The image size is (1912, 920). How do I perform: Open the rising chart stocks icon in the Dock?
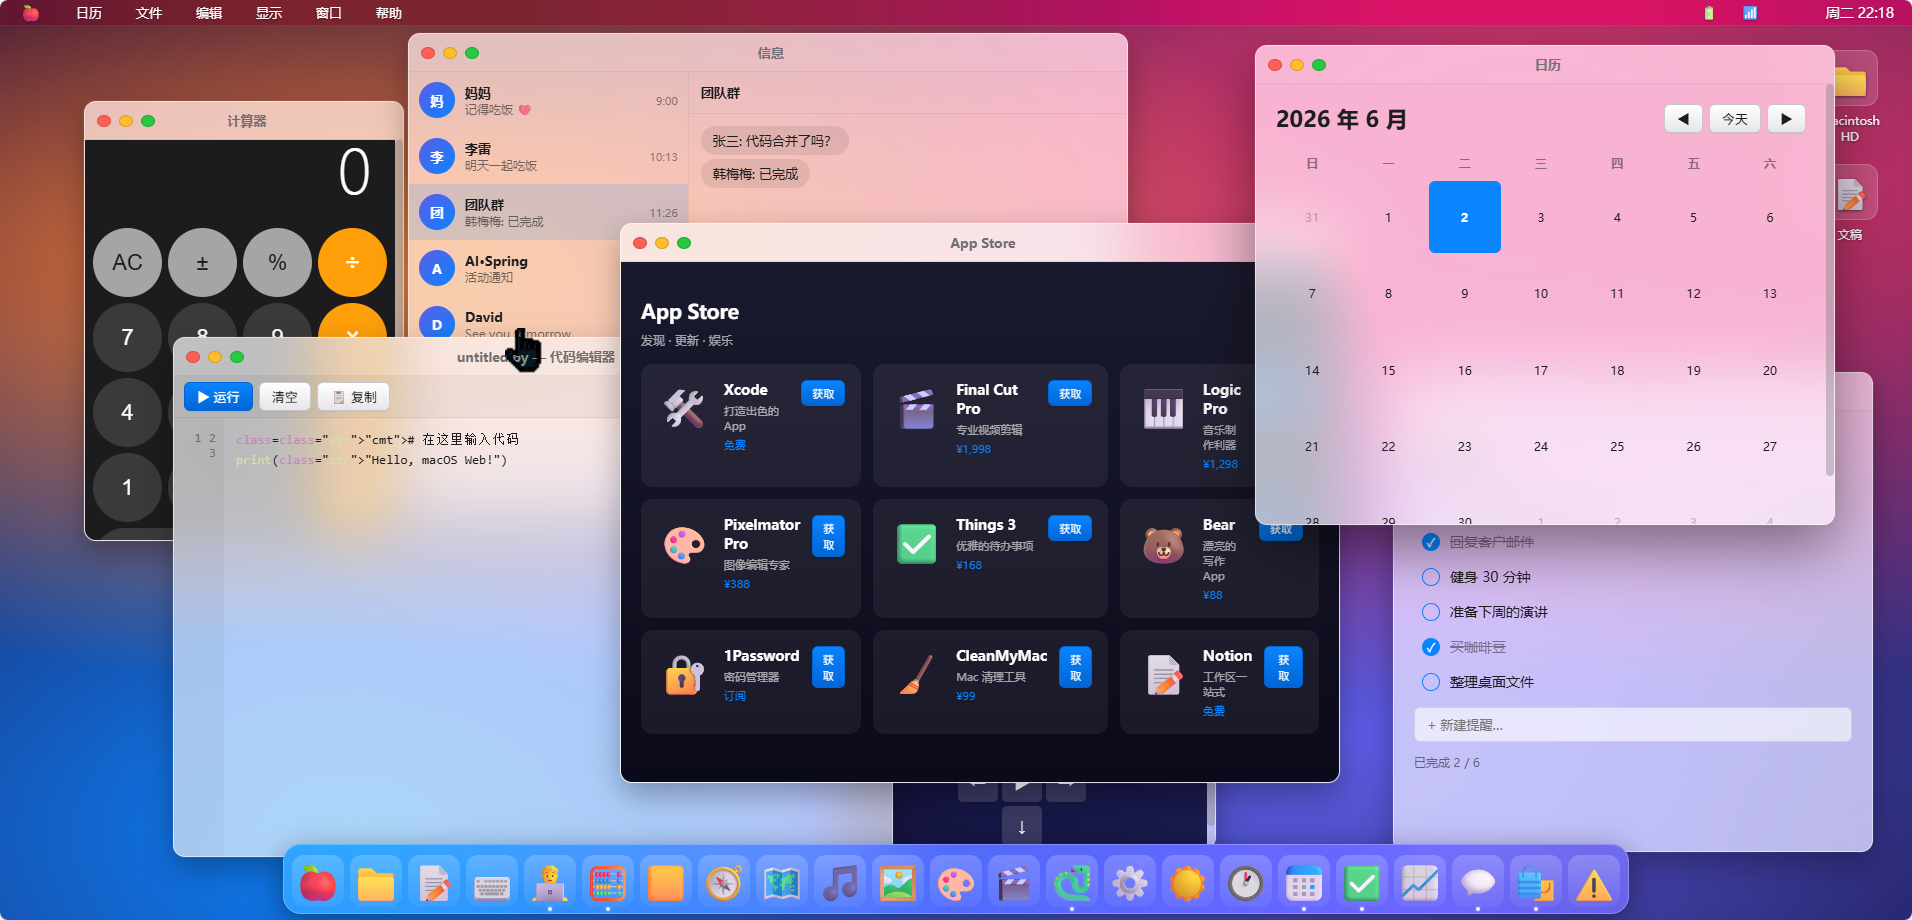1420,883
